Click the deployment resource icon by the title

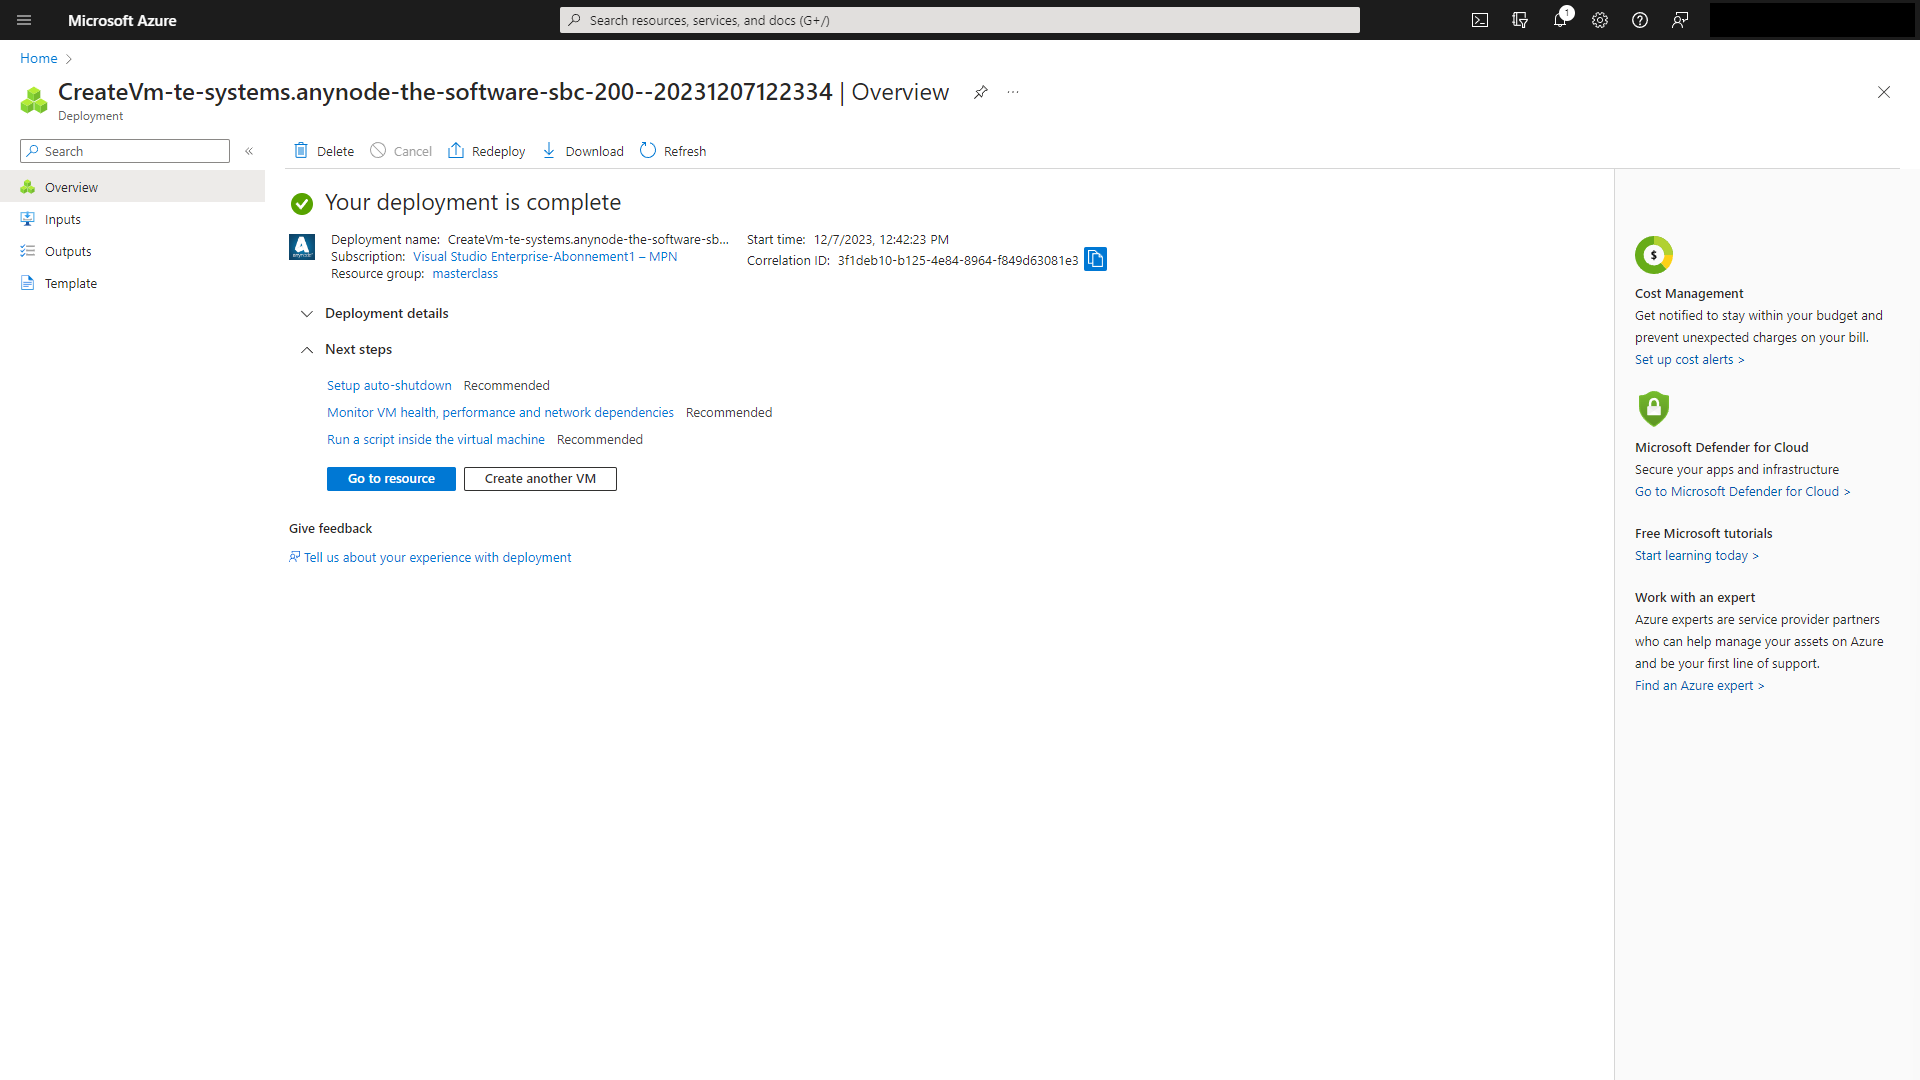point(34,100)
